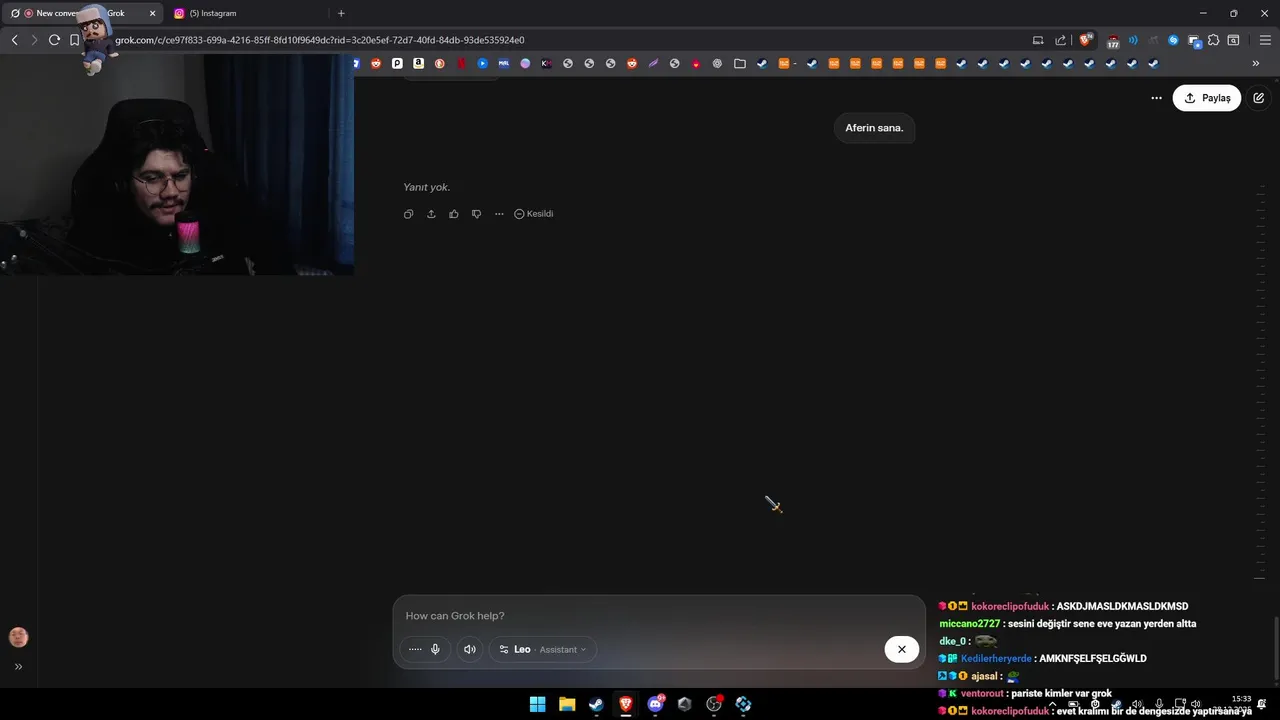
Task: Open three-dot menu next to Paylaş
Action: [x=1156, y=98]
